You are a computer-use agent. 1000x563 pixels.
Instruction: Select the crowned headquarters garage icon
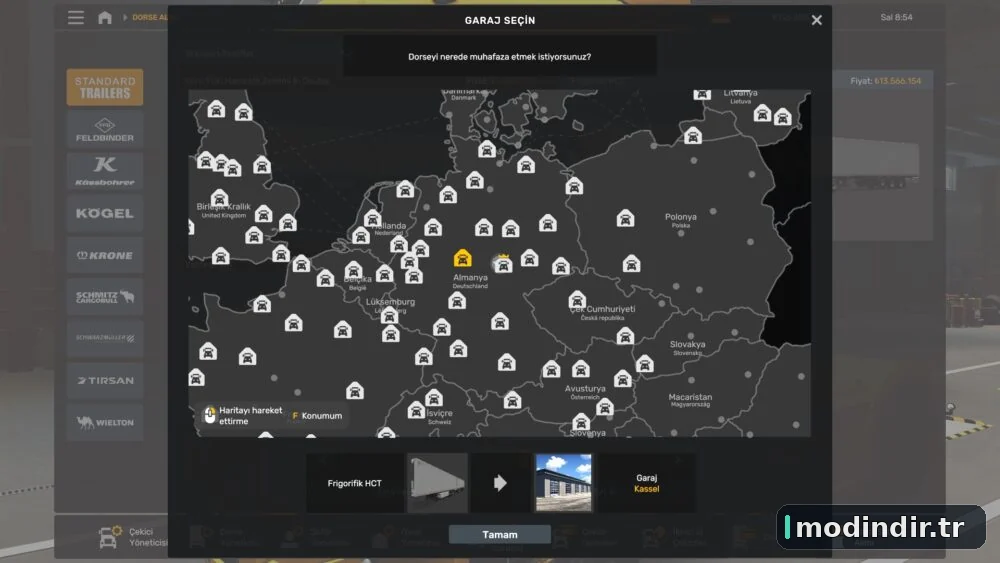(503, 265)
